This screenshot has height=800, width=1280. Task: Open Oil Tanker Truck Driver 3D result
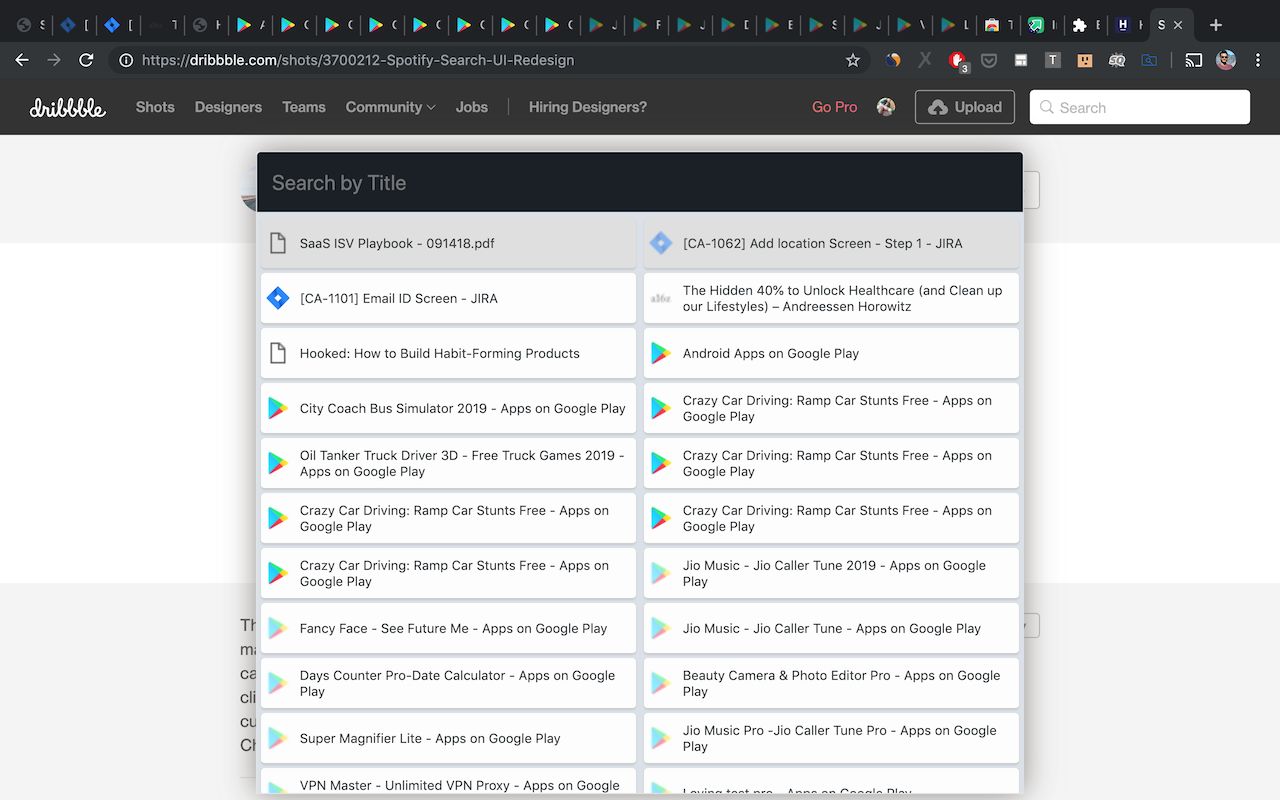(448, 463)
